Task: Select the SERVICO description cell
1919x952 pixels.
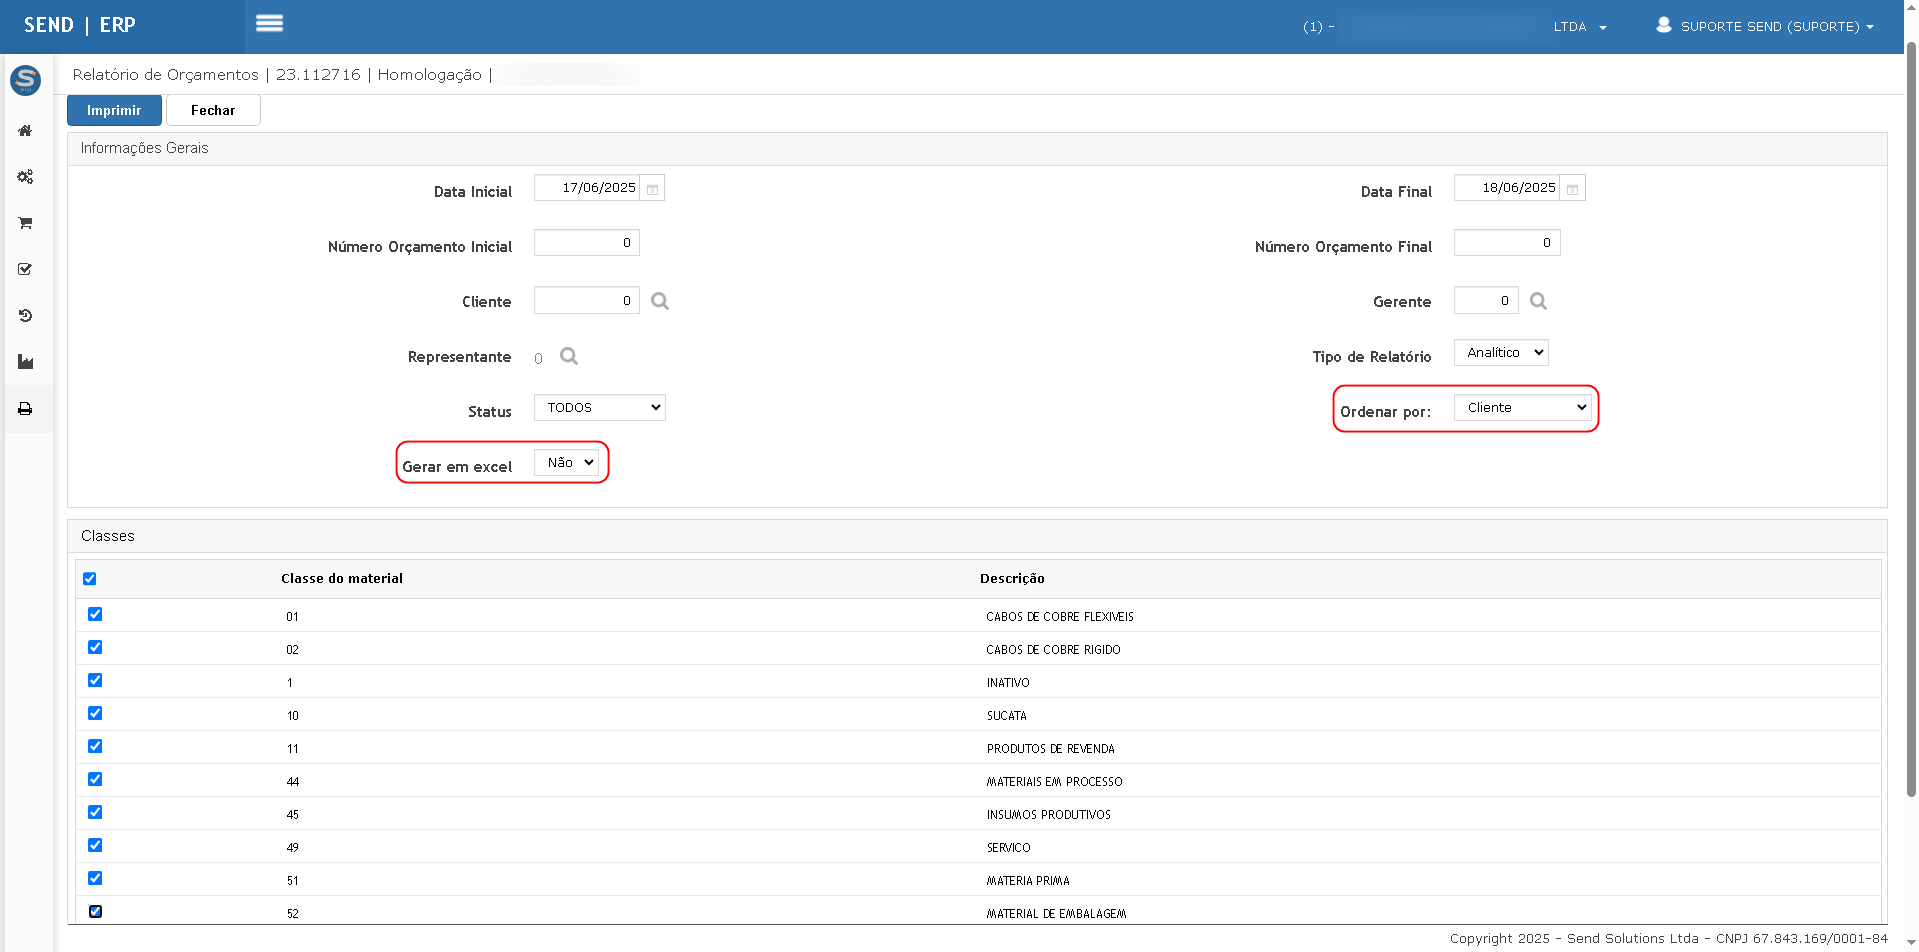Action: [x=1008, y=848]
